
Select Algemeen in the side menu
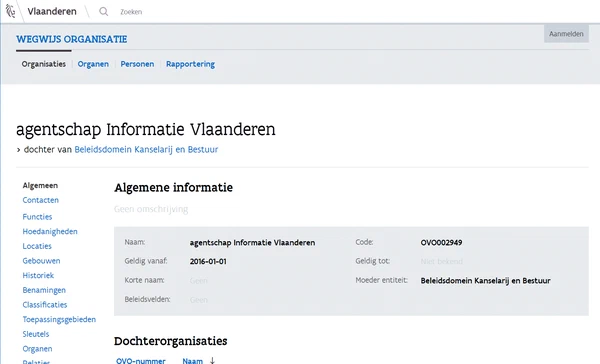click(40, 186)
